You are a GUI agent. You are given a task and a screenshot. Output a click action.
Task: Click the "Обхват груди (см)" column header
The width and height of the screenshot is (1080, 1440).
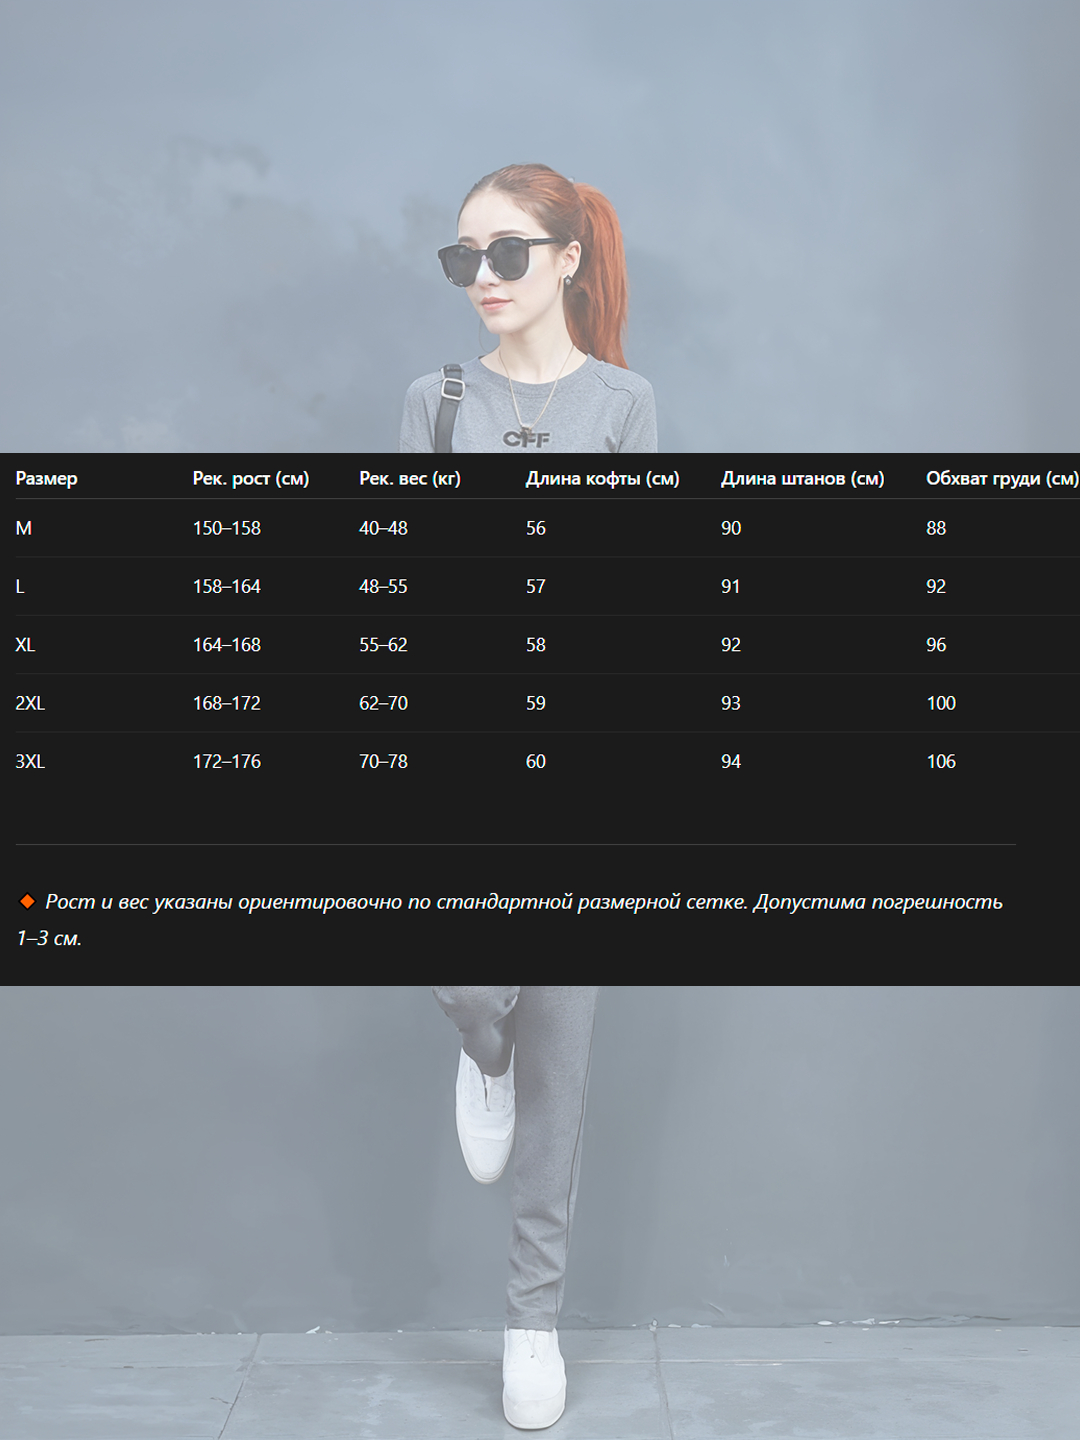coord(1000,479)
